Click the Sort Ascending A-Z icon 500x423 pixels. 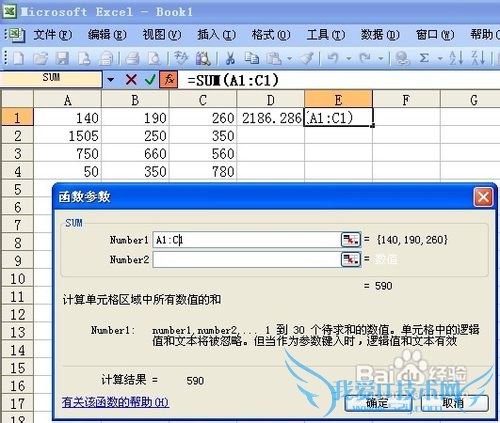tap(456, 58)
